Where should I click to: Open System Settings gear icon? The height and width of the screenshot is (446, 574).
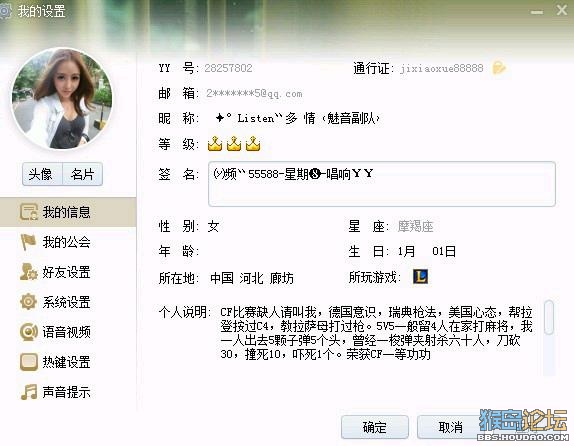click(x=29, y=302)
